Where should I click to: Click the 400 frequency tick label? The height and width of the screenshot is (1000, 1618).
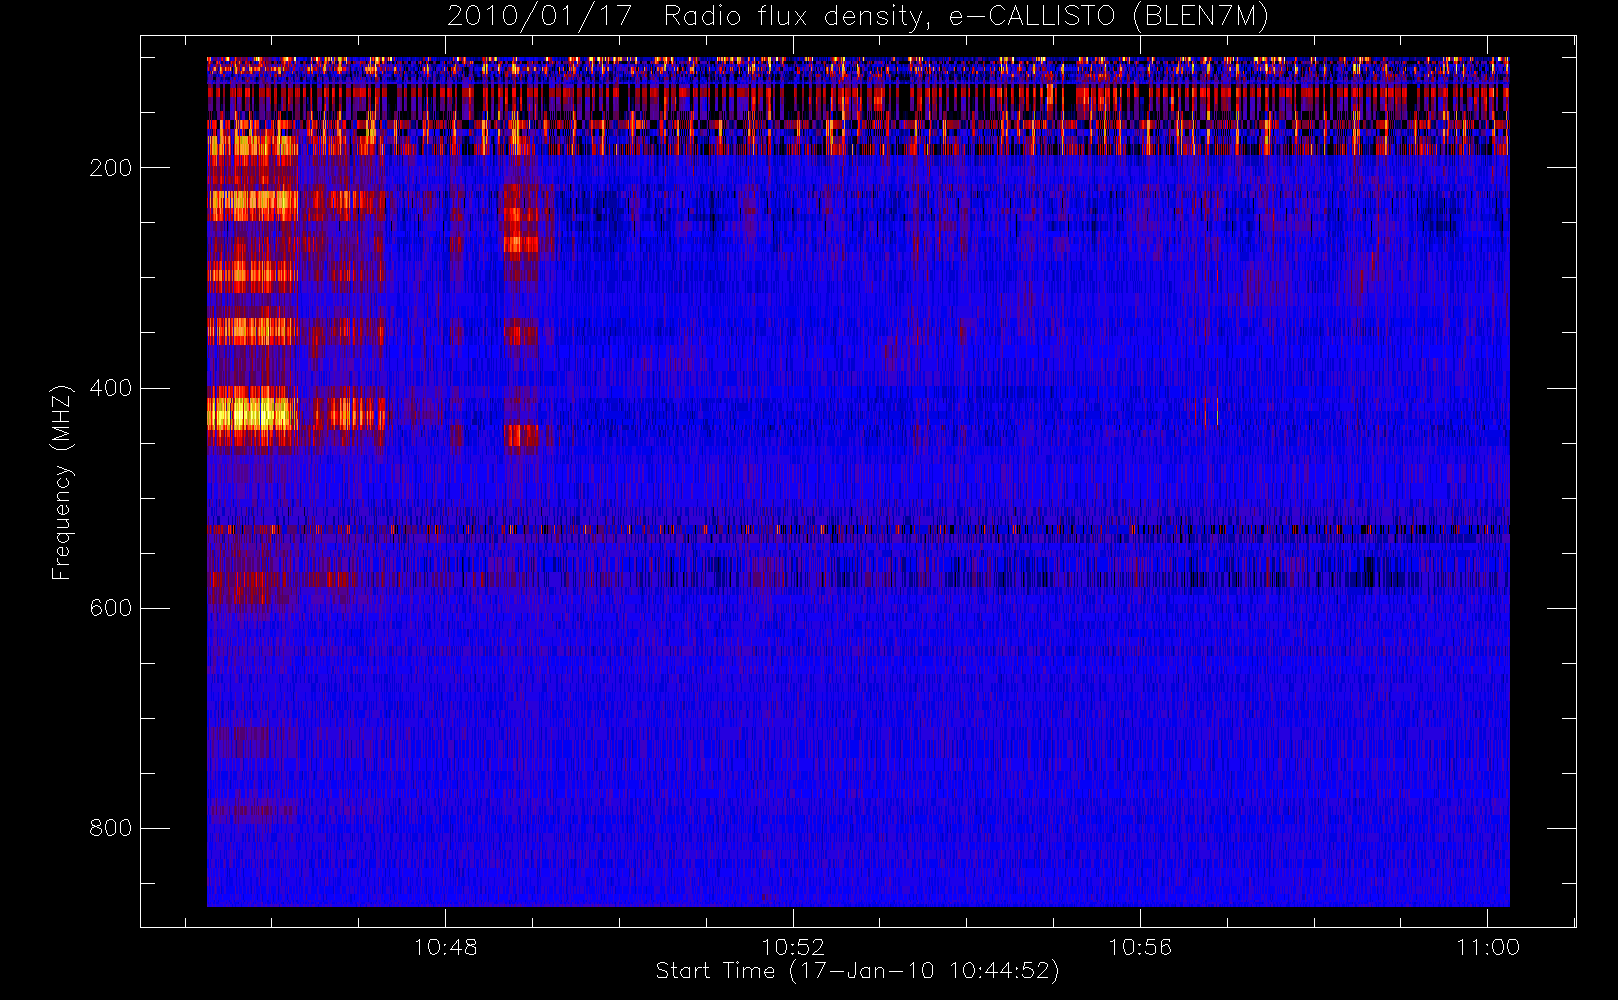pyautogui.click(x=110, y=388)
